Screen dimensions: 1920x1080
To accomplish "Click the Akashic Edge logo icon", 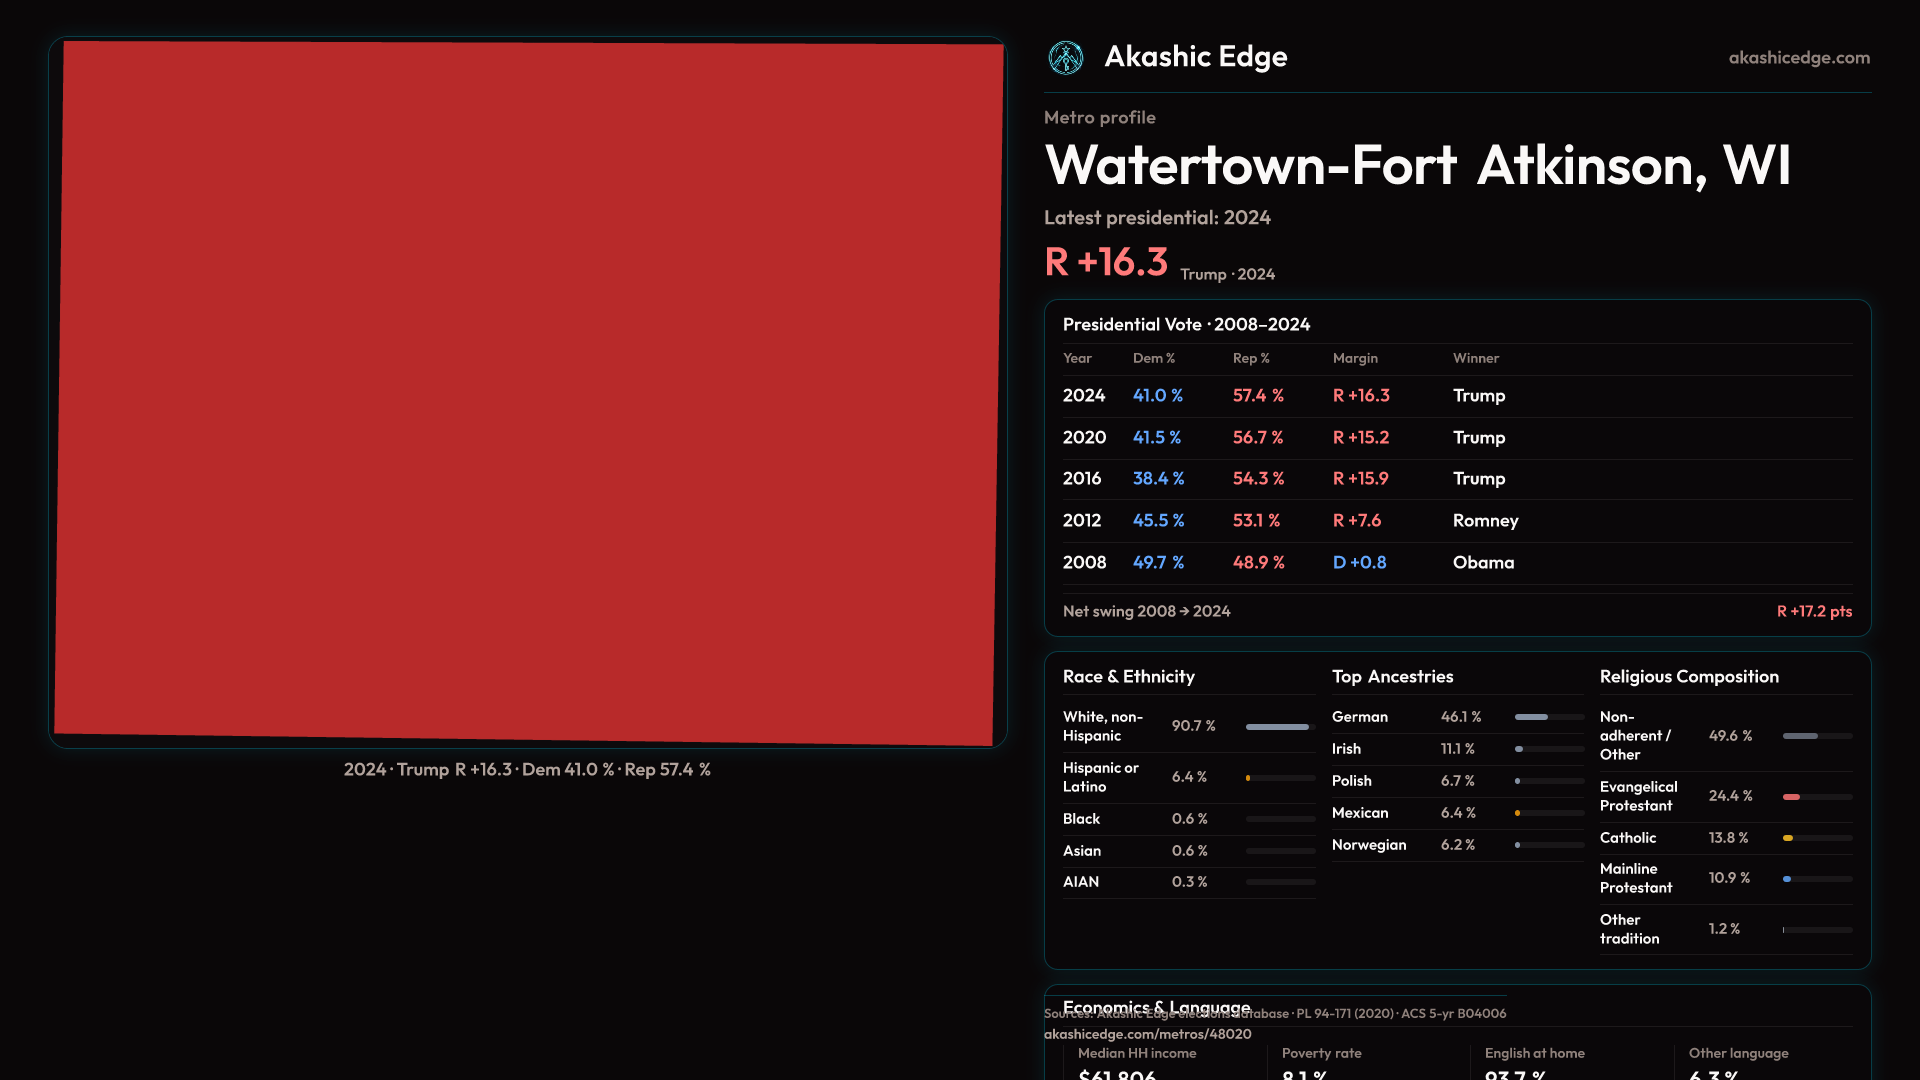I will click(1065, 58).
